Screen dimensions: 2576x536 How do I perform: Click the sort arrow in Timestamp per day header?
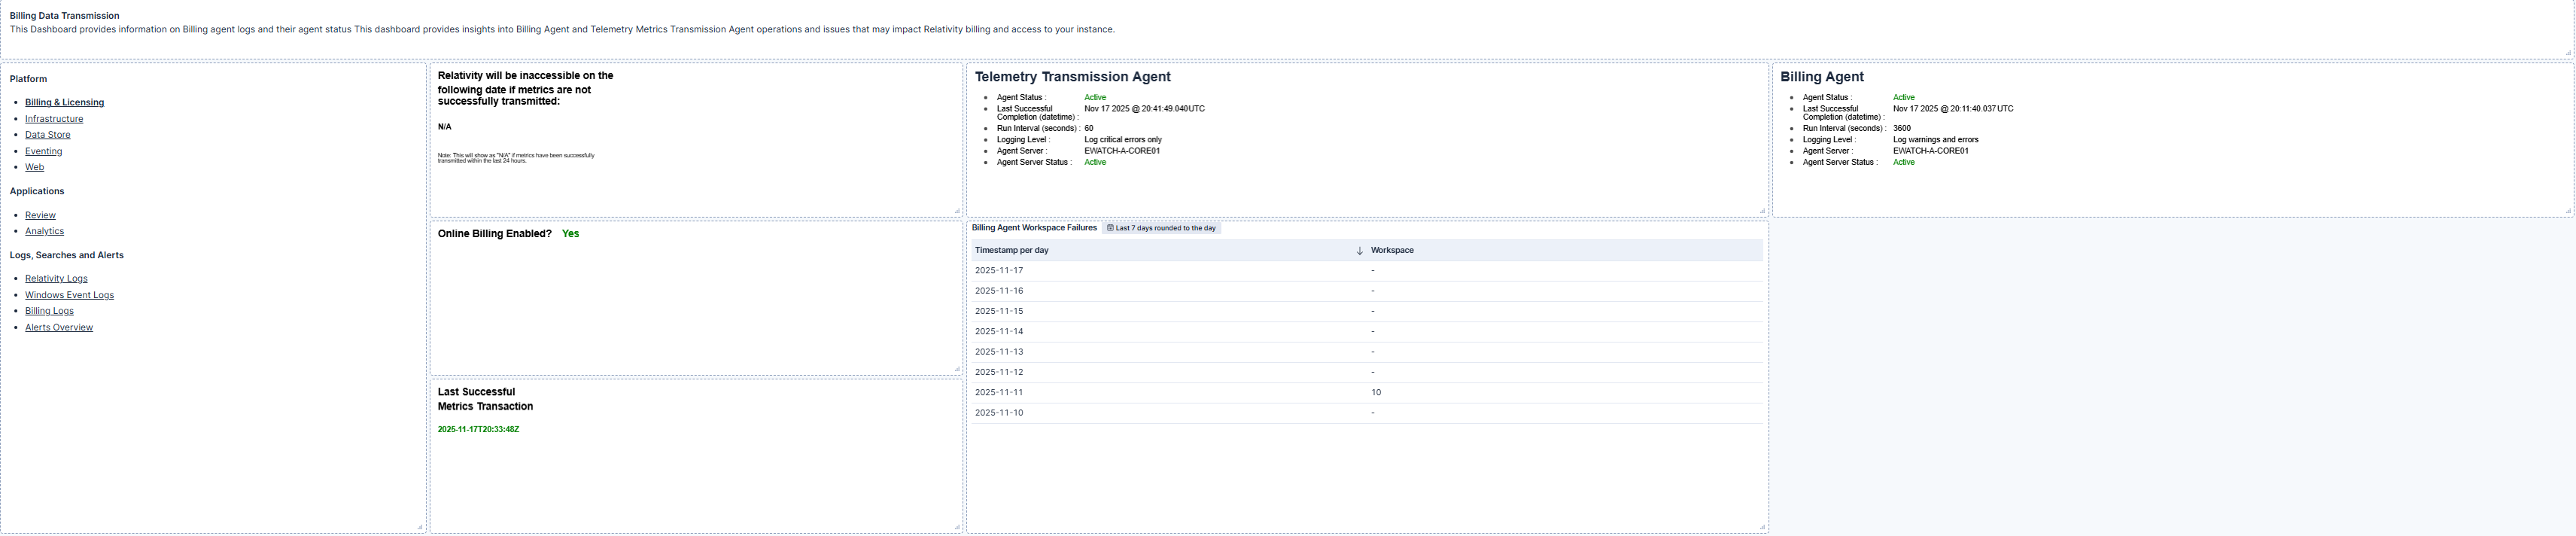click(1359, 250)
